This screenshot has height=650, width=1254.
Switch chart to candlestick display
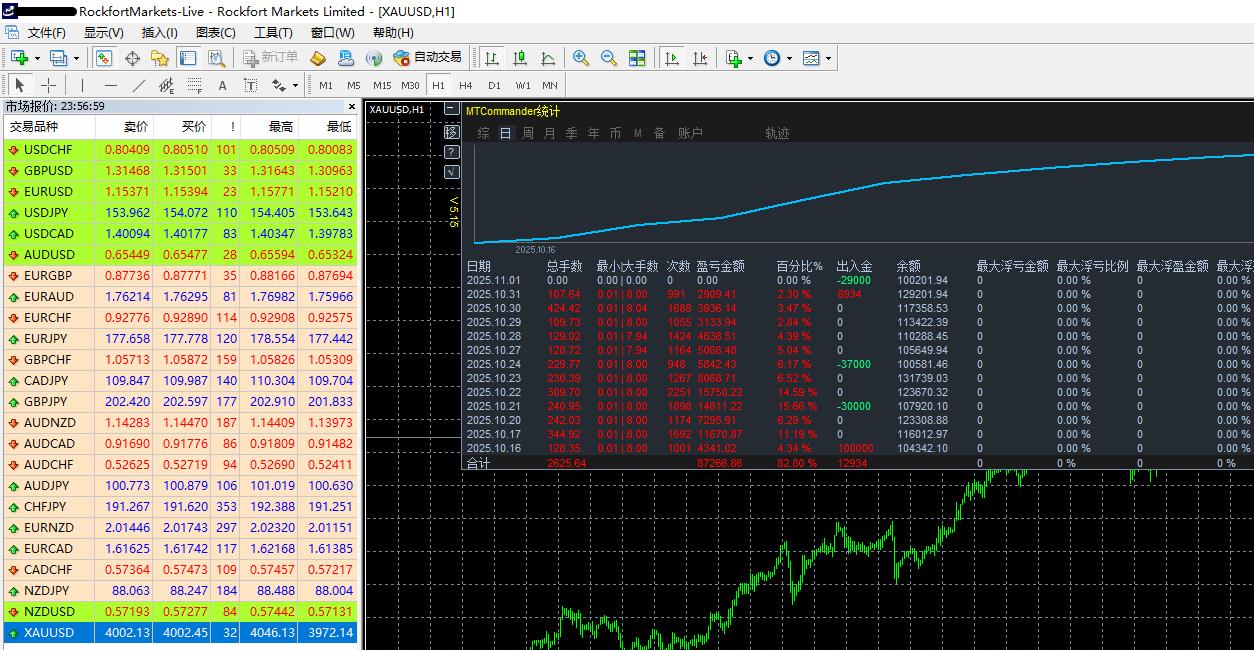pos(520,58)
